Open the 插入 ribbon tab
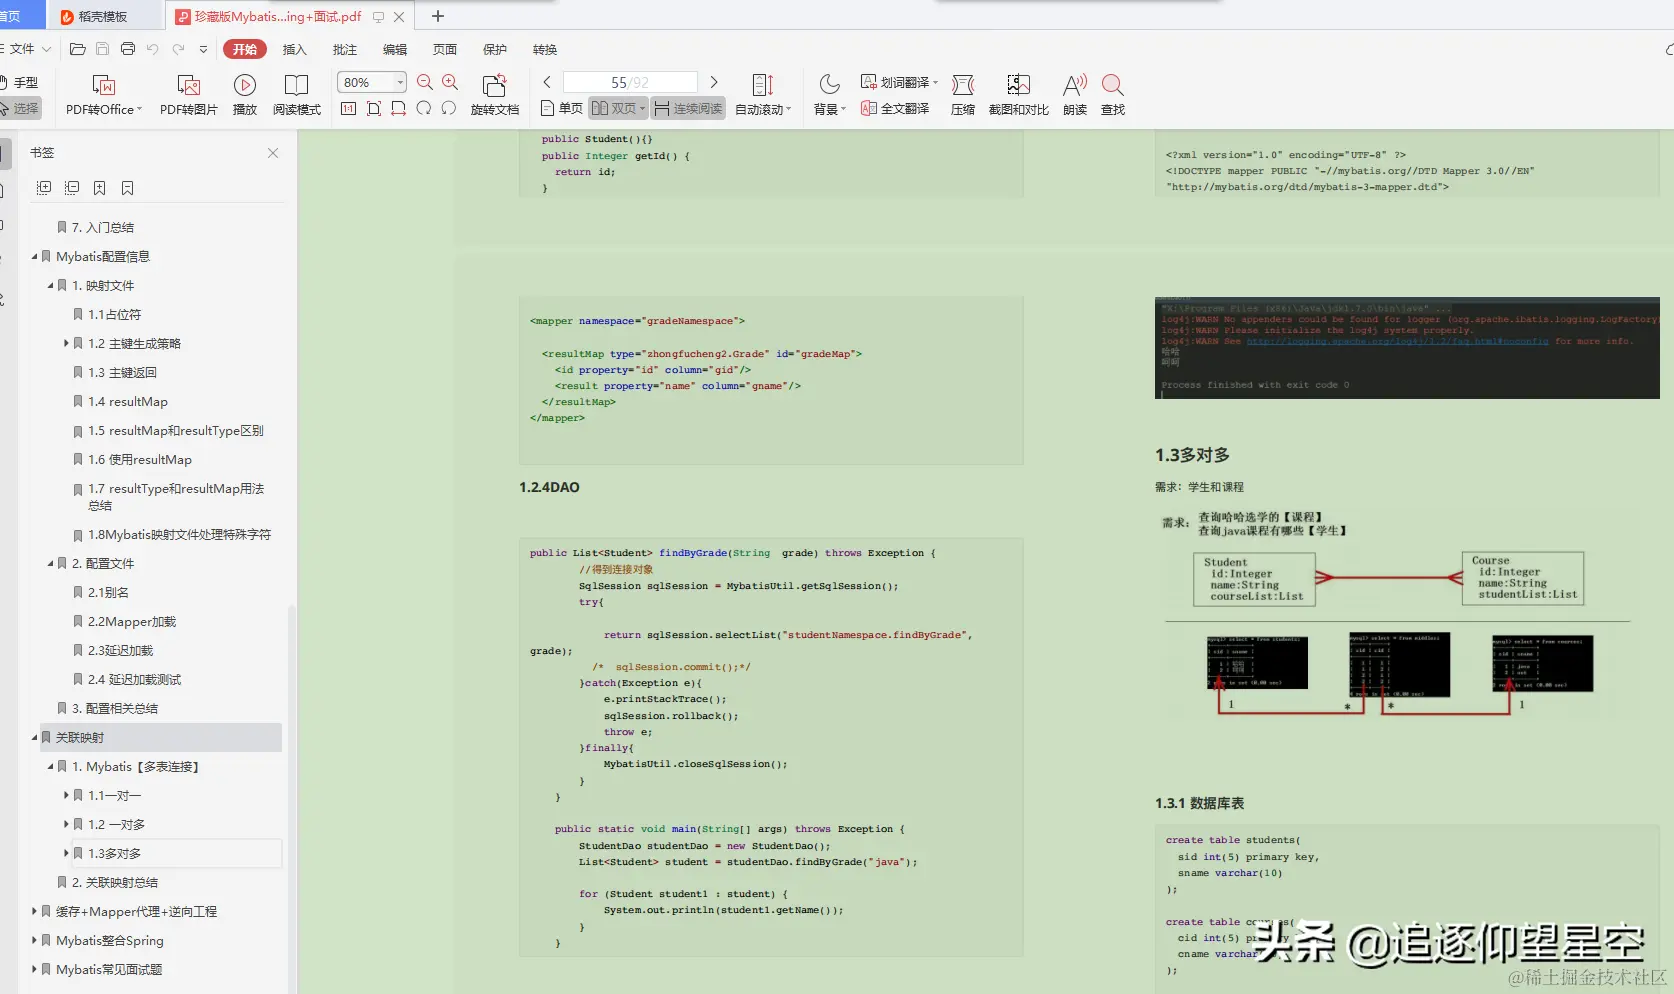Viewport: 1674px width, 994px height. pos(295,50)
